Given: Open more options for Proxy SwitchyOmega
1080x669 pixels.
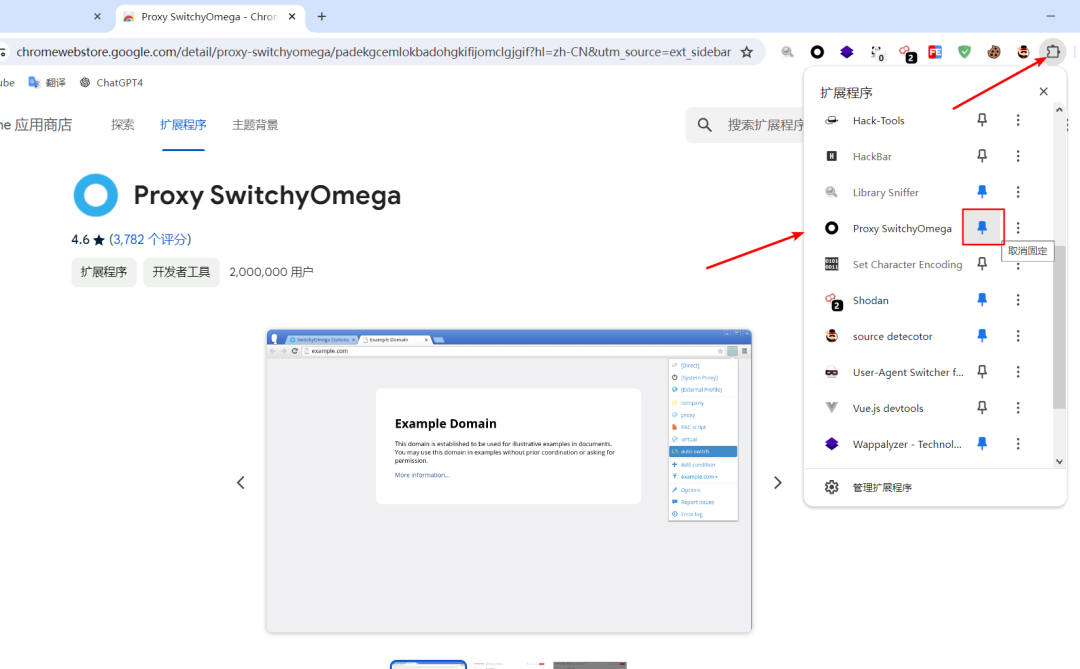Looking at the screenshot, I should [x=1018, y=227].
